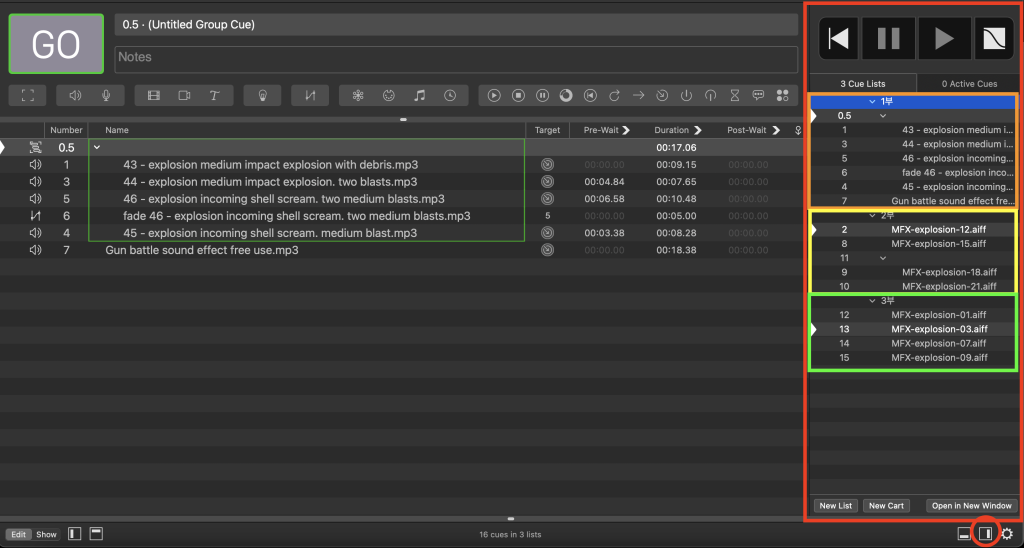This screenshot has width=1024, height=548.
Task: Expand the Post-Wait column arrow
Action: (776, 130)
